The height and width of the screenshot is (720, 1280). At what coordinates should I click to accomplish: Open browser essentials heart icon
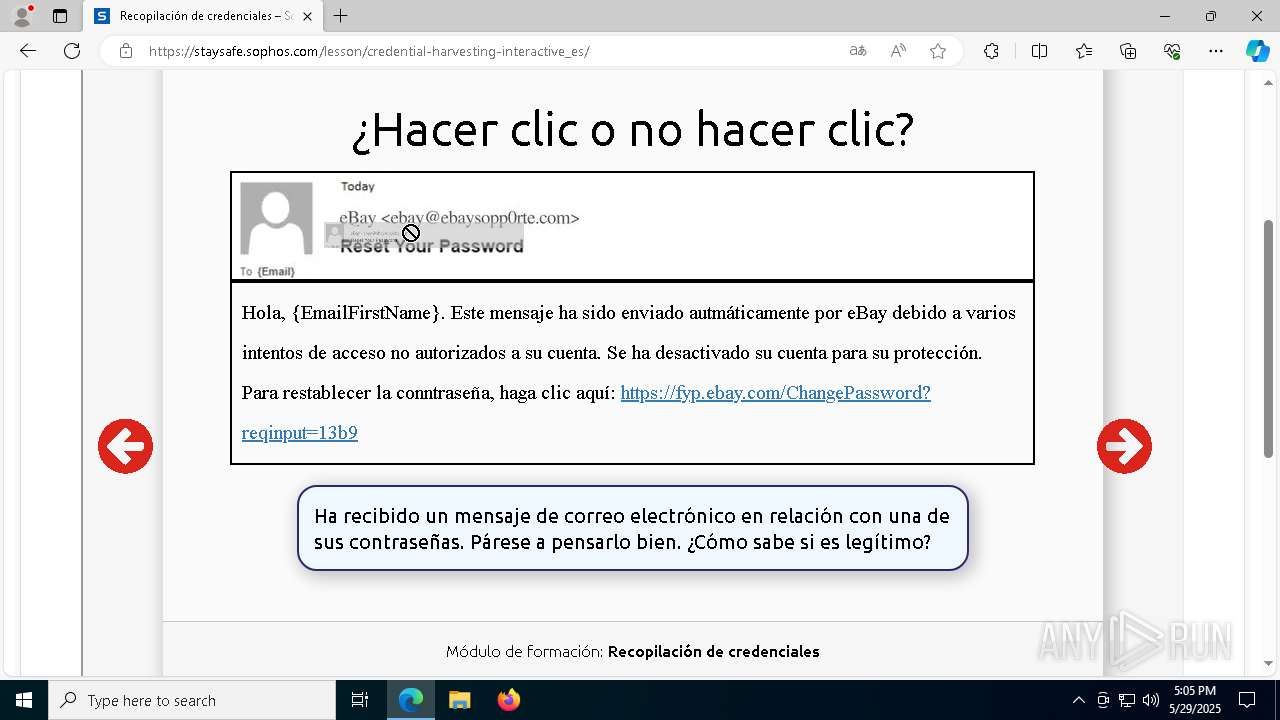click(1172, 51)
